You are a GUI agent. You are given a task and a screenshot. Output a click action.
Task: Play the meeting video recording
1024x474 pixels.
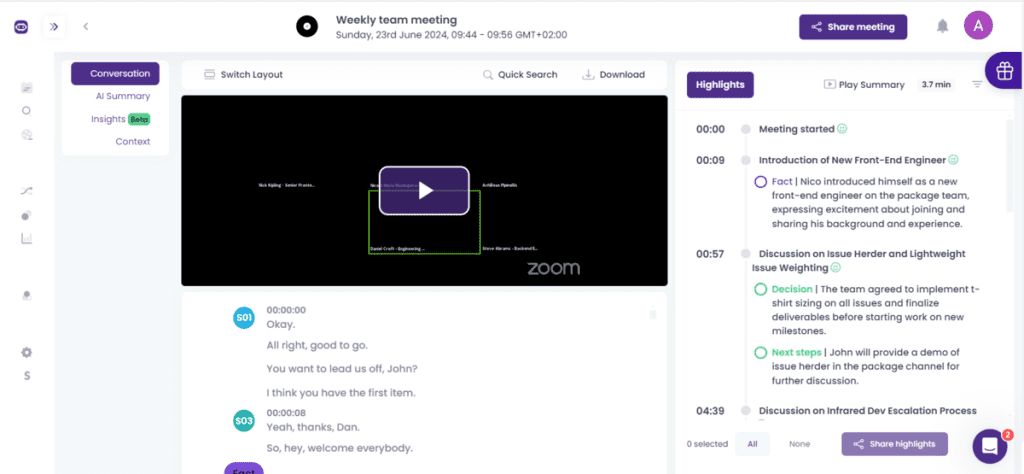(x=424, y=190)
